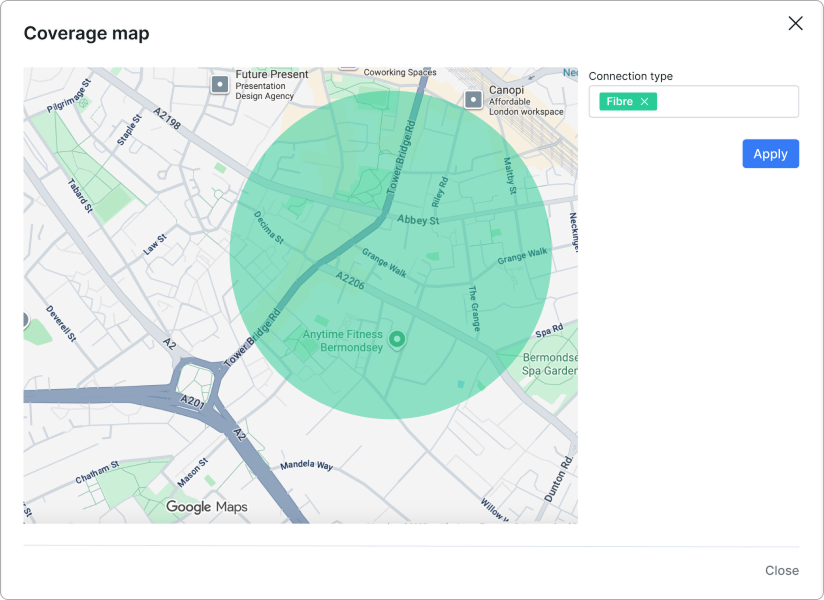Click the A2198 road label
The image size is (824, 600).
click(167, 118)
